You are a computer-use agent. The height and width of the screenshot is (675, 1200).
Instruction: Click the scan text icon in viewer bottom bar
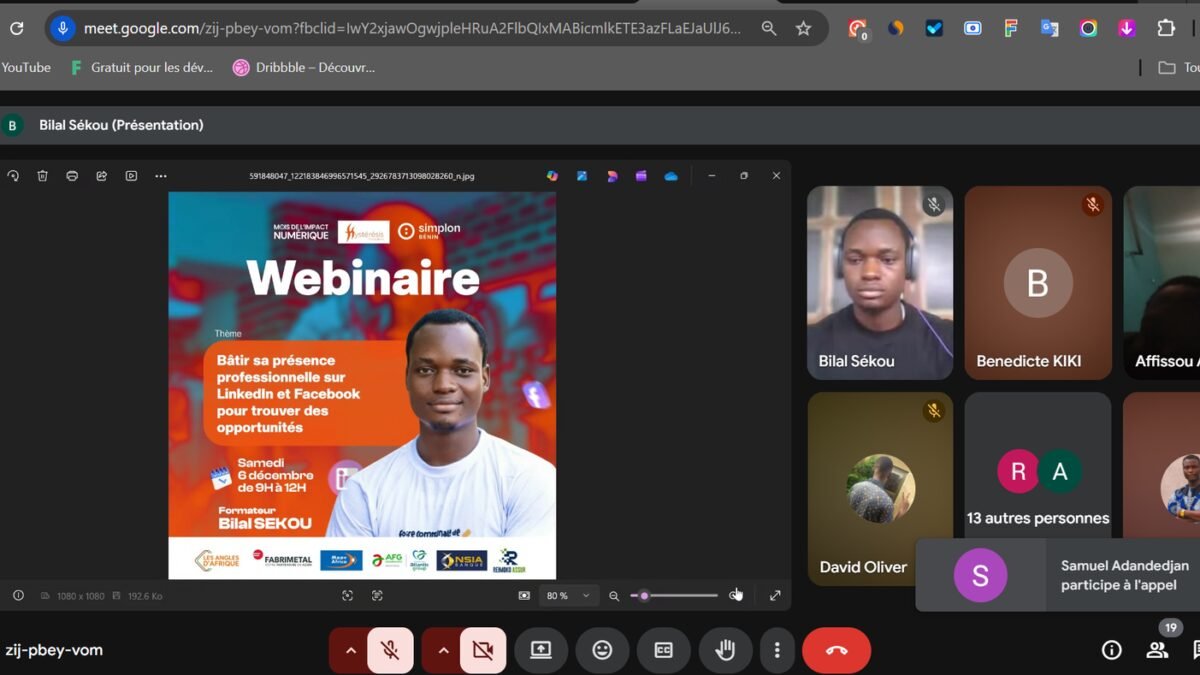pos(377,595)
